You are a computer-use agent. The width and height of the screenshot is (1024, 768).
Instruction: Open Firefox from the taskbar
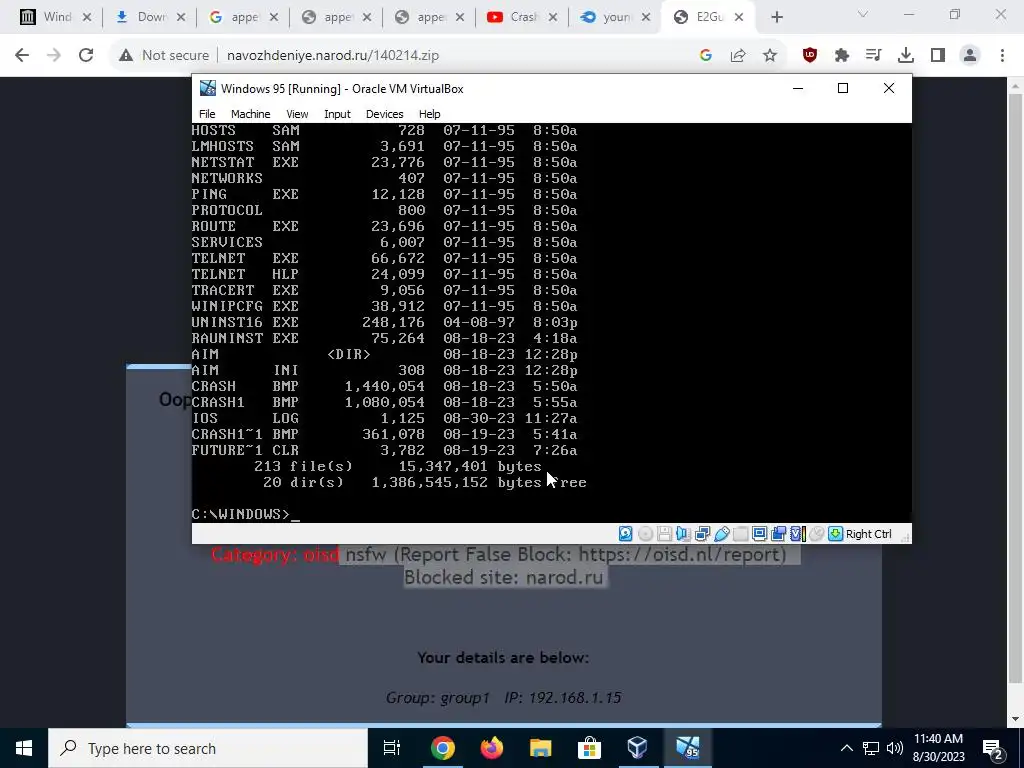coord(492,748)
